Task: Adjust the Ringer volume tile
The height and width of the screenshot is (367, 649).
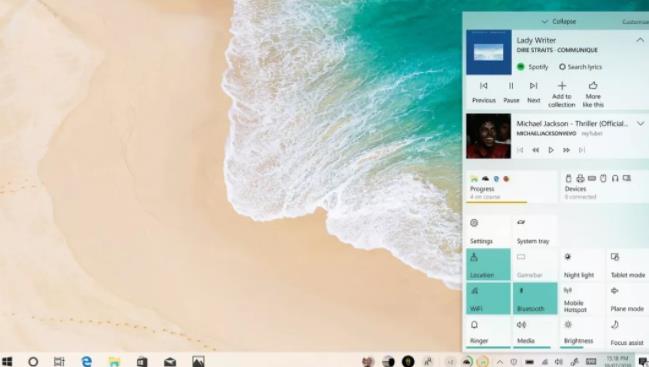Action: click(488, 332)
